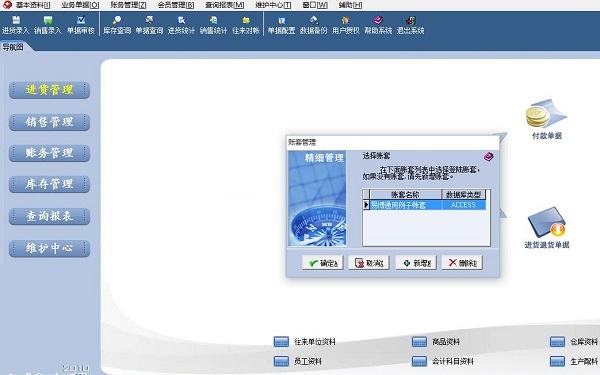Viewport: 600px width, 375px height.
Task: Select the 销售管理 sidebar button
Action: 49,122
